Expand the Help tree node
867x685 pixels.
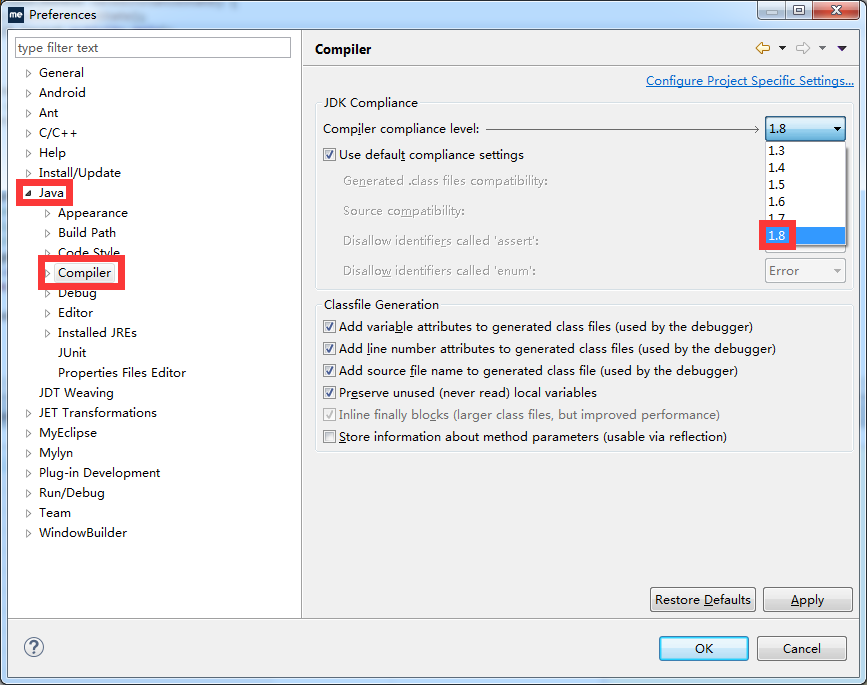[28, 153]
